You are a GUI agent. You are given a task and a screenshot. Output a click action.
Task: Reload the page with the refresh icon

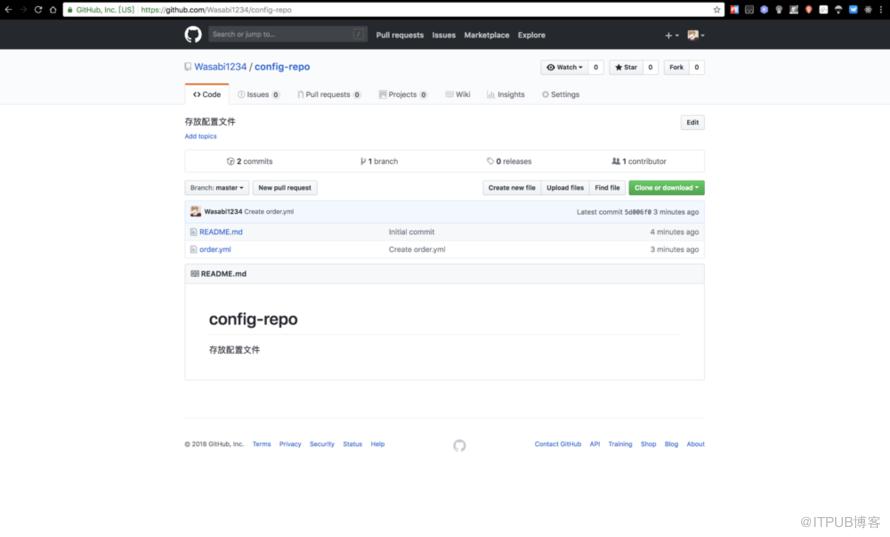[x=38, y=10]
